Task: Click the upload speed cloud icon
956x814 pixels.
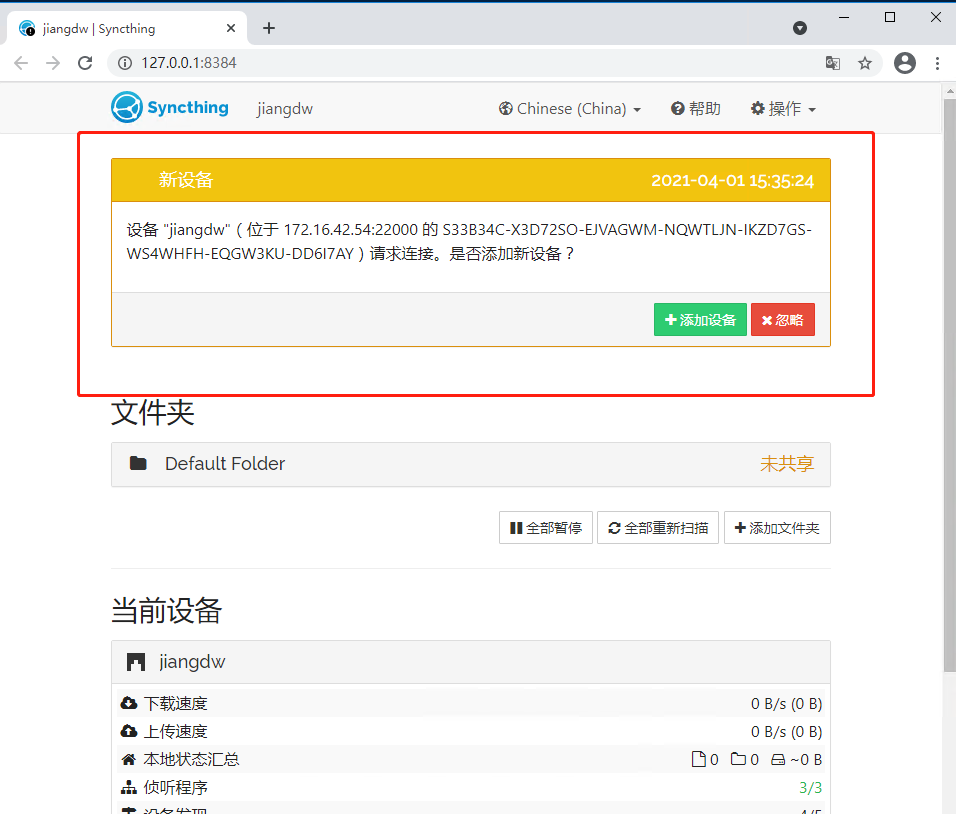Action: 129,731
